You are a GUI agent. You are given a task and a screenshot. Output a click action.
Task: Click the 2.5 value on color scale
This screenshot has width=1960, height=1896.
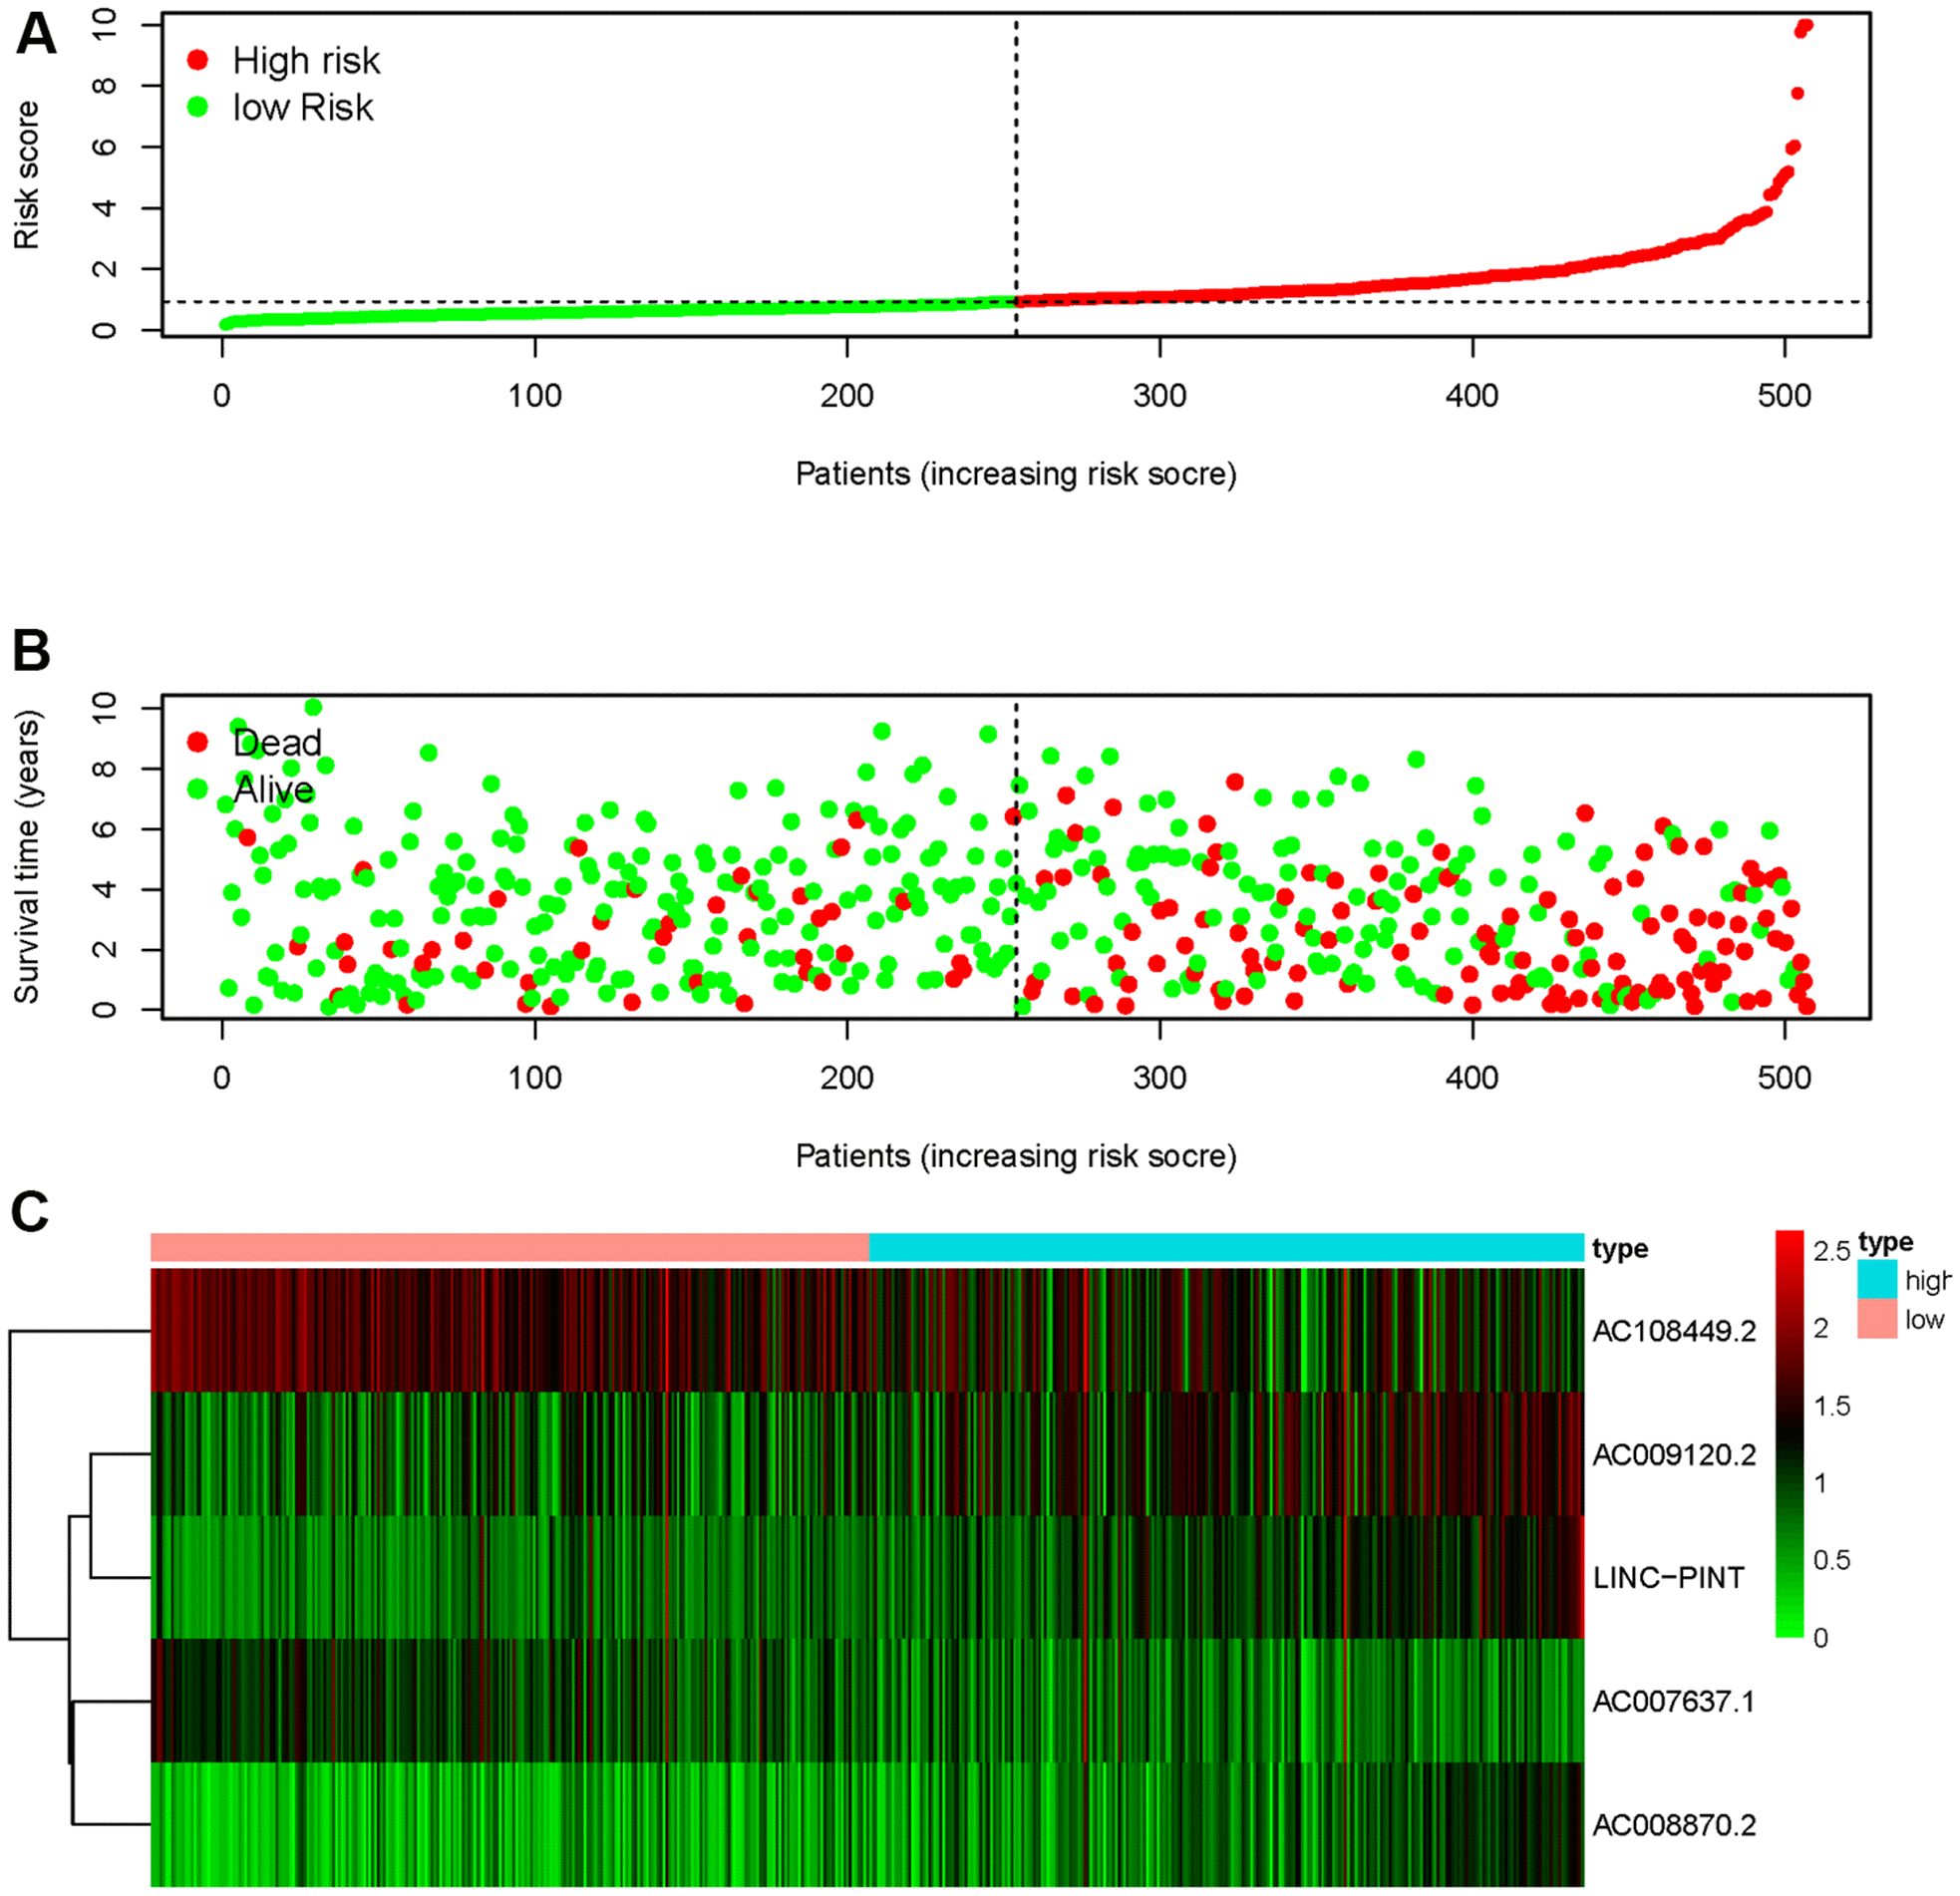(x=1831, y=1251)
